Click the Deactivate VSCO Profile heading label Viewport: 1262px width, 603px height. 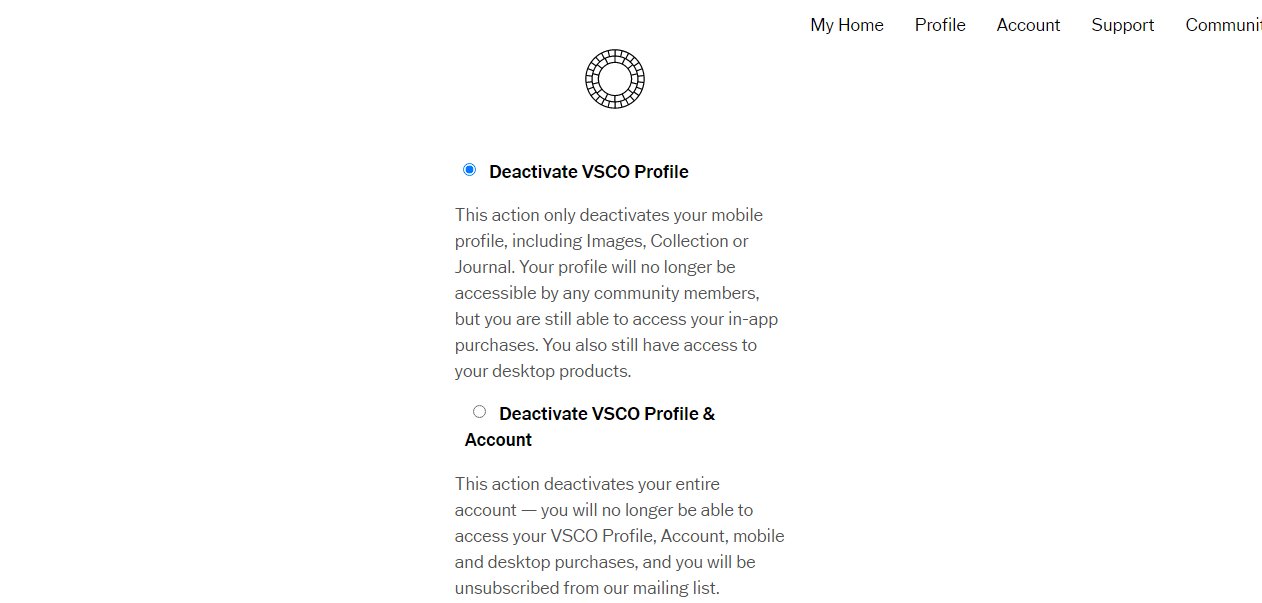pyautogui.click(x=588, y=171)
